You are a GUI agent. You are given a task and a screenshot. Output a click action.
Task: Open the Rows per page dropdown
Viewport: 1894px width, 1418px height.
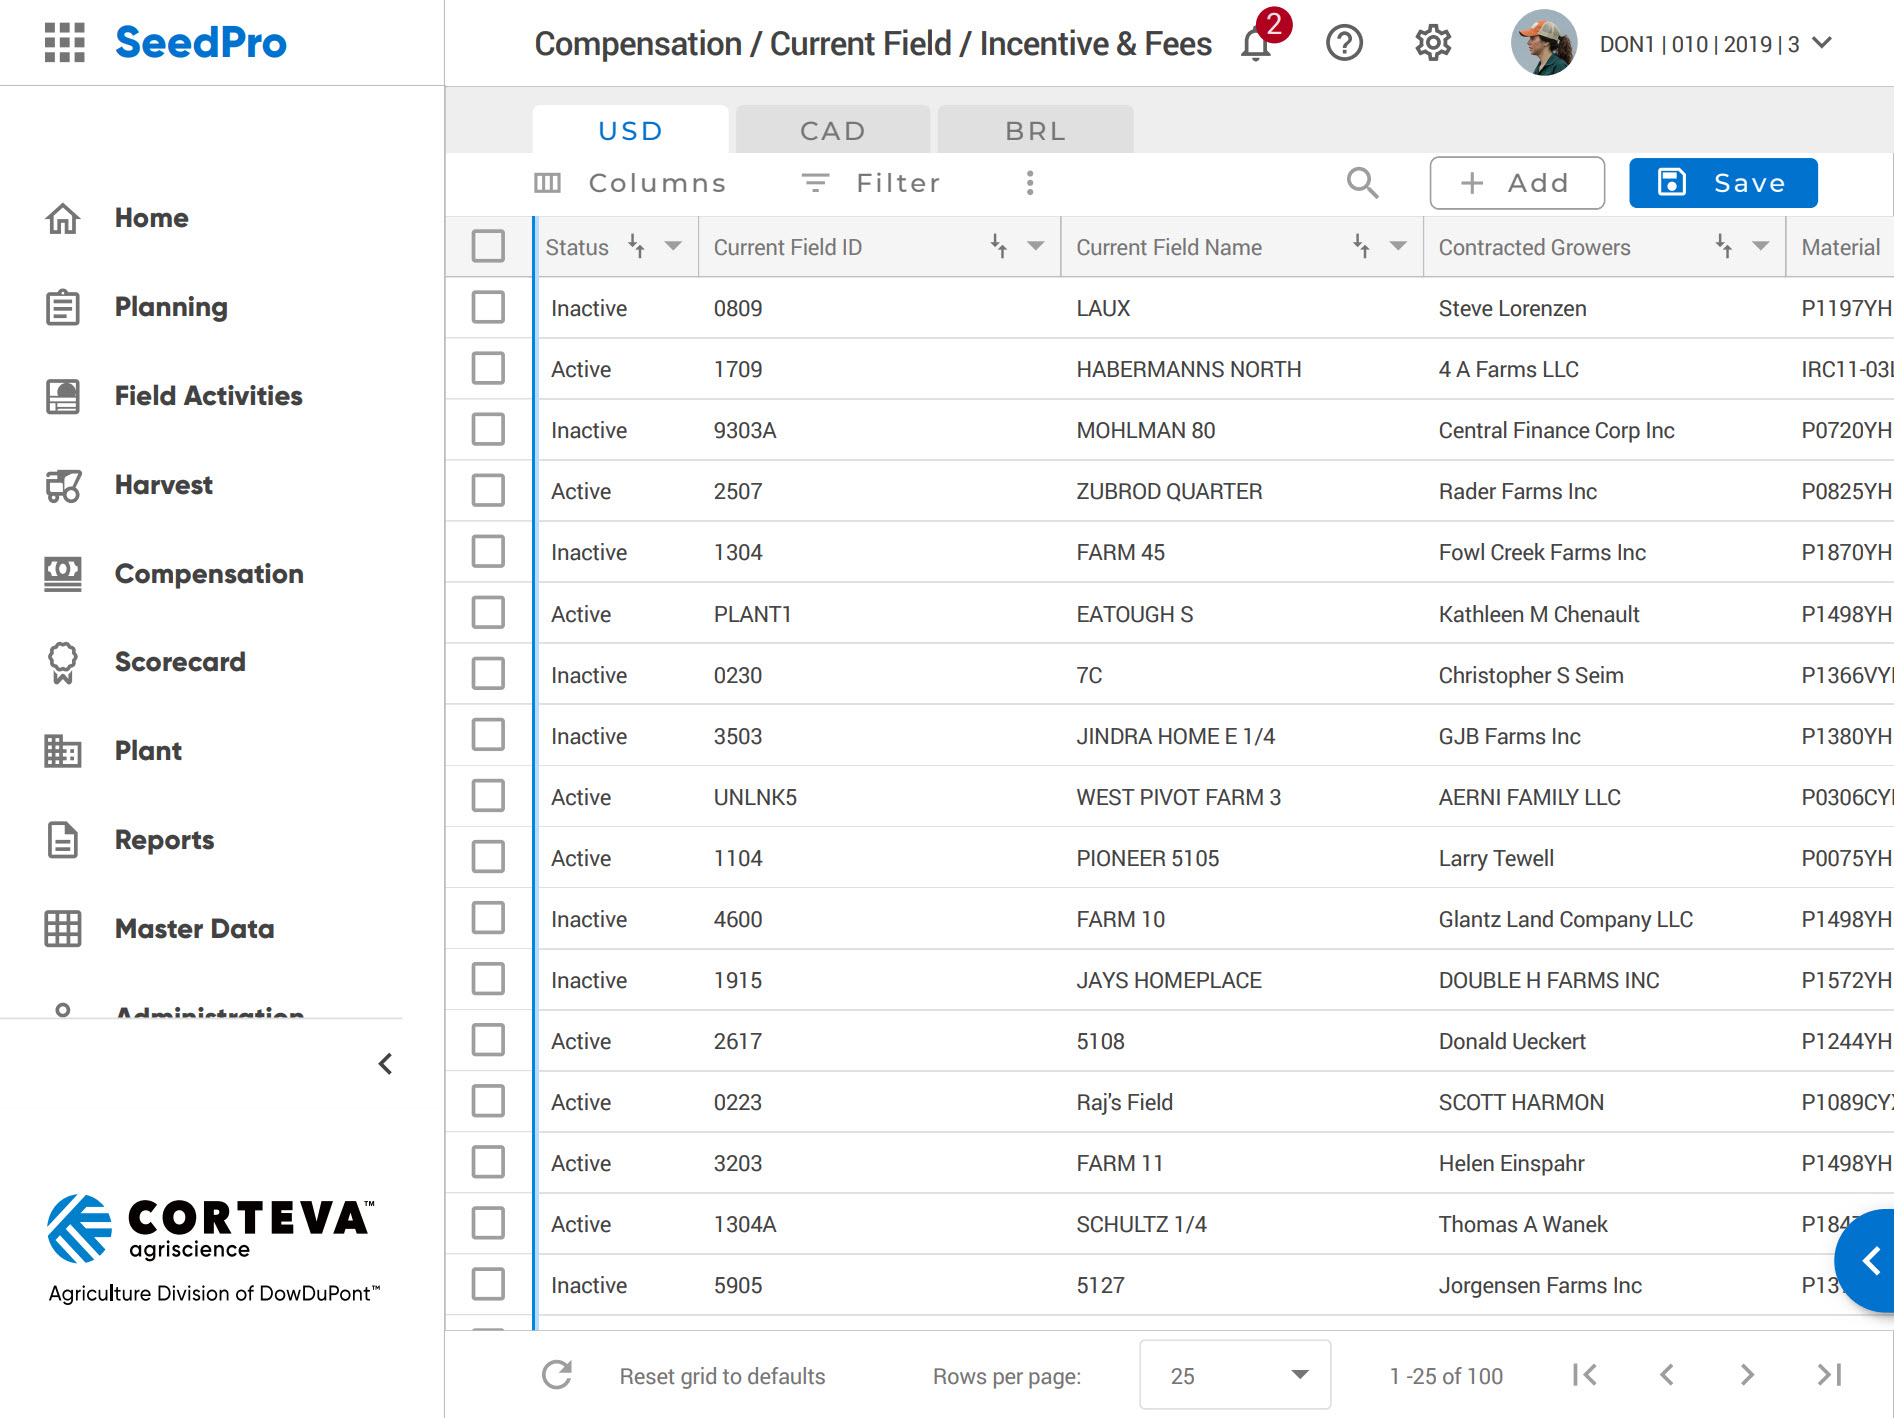click(x=1234, y=1375)
